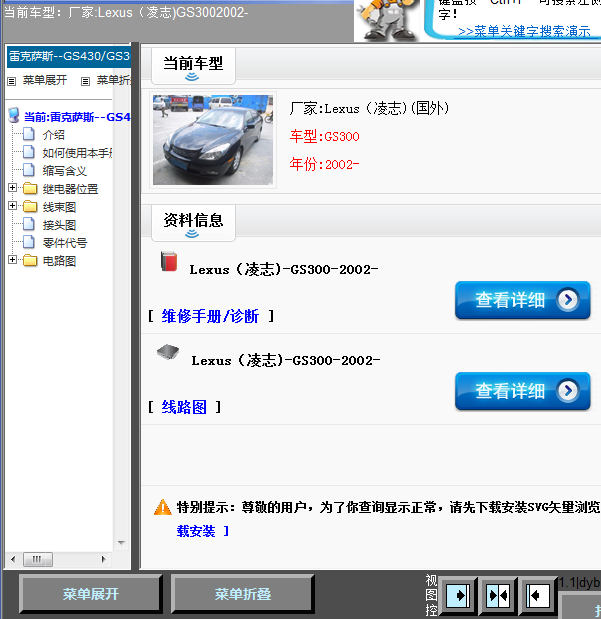Expand the 继电器位置 folder node
The width and height of the screenshot is (601, 619).
(x=12, y=188)
